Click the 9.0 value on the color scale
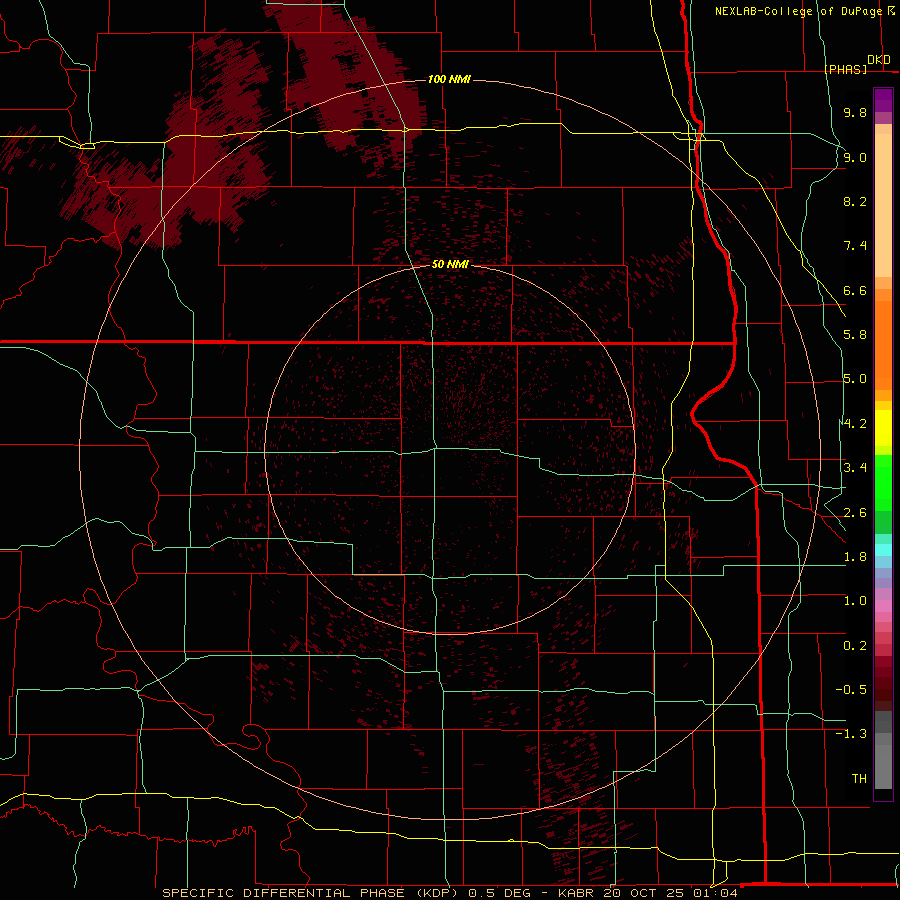Viewport: 900px width, 900px height. tap(855, 157)
